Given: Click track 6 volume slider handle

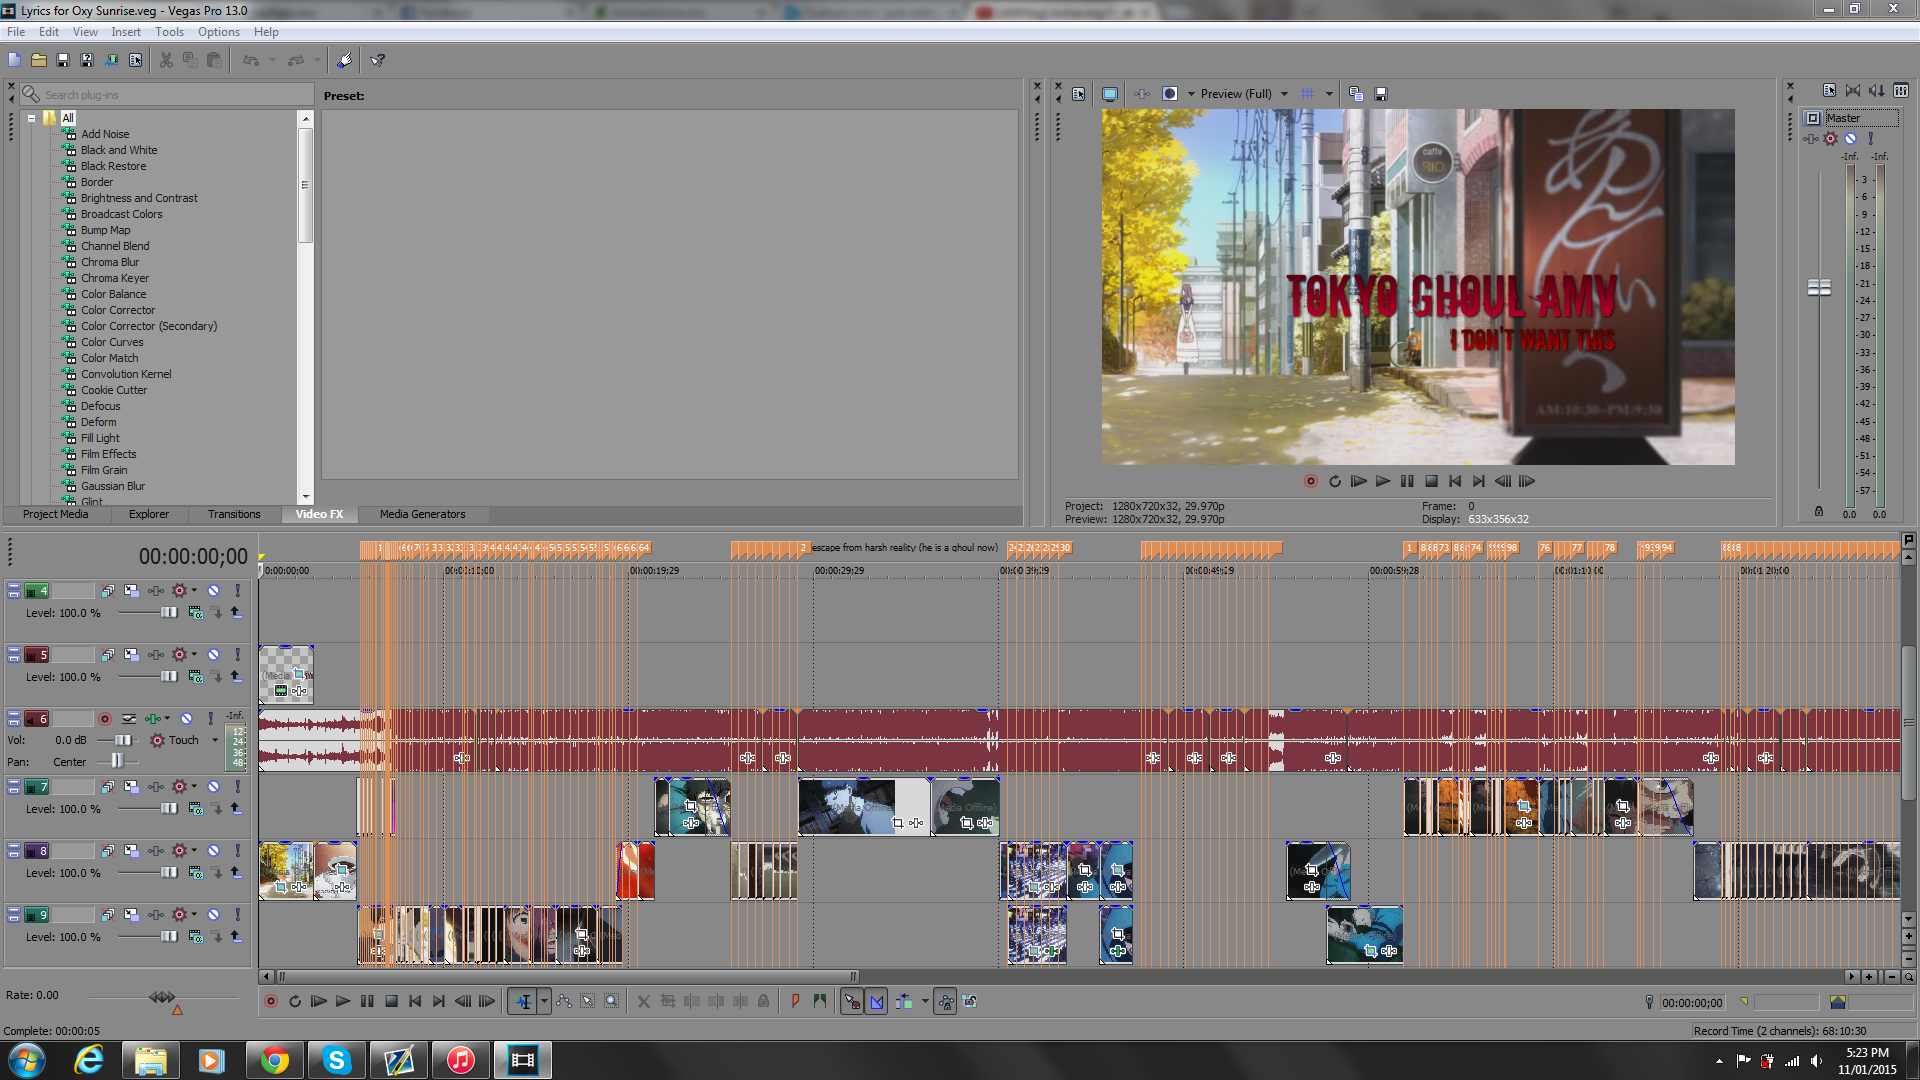Looking at the screenshot, I should (122, 741).
